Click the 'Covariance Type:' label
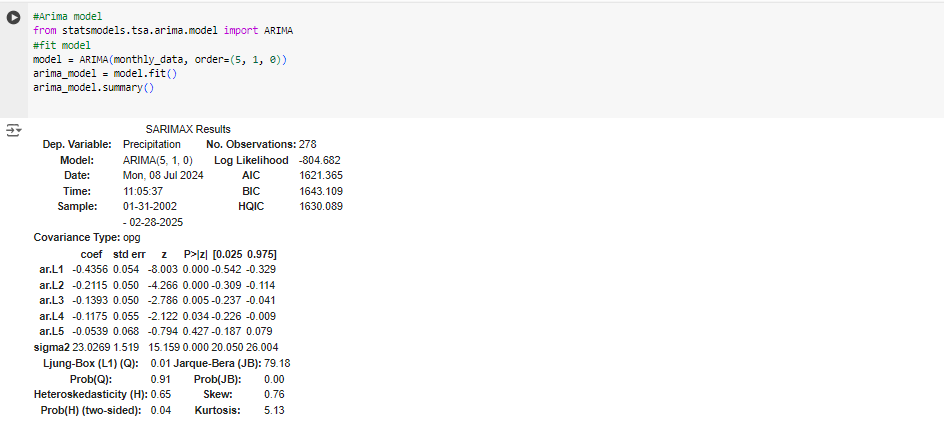The image size is (944, 437). (x=76, y=238)
